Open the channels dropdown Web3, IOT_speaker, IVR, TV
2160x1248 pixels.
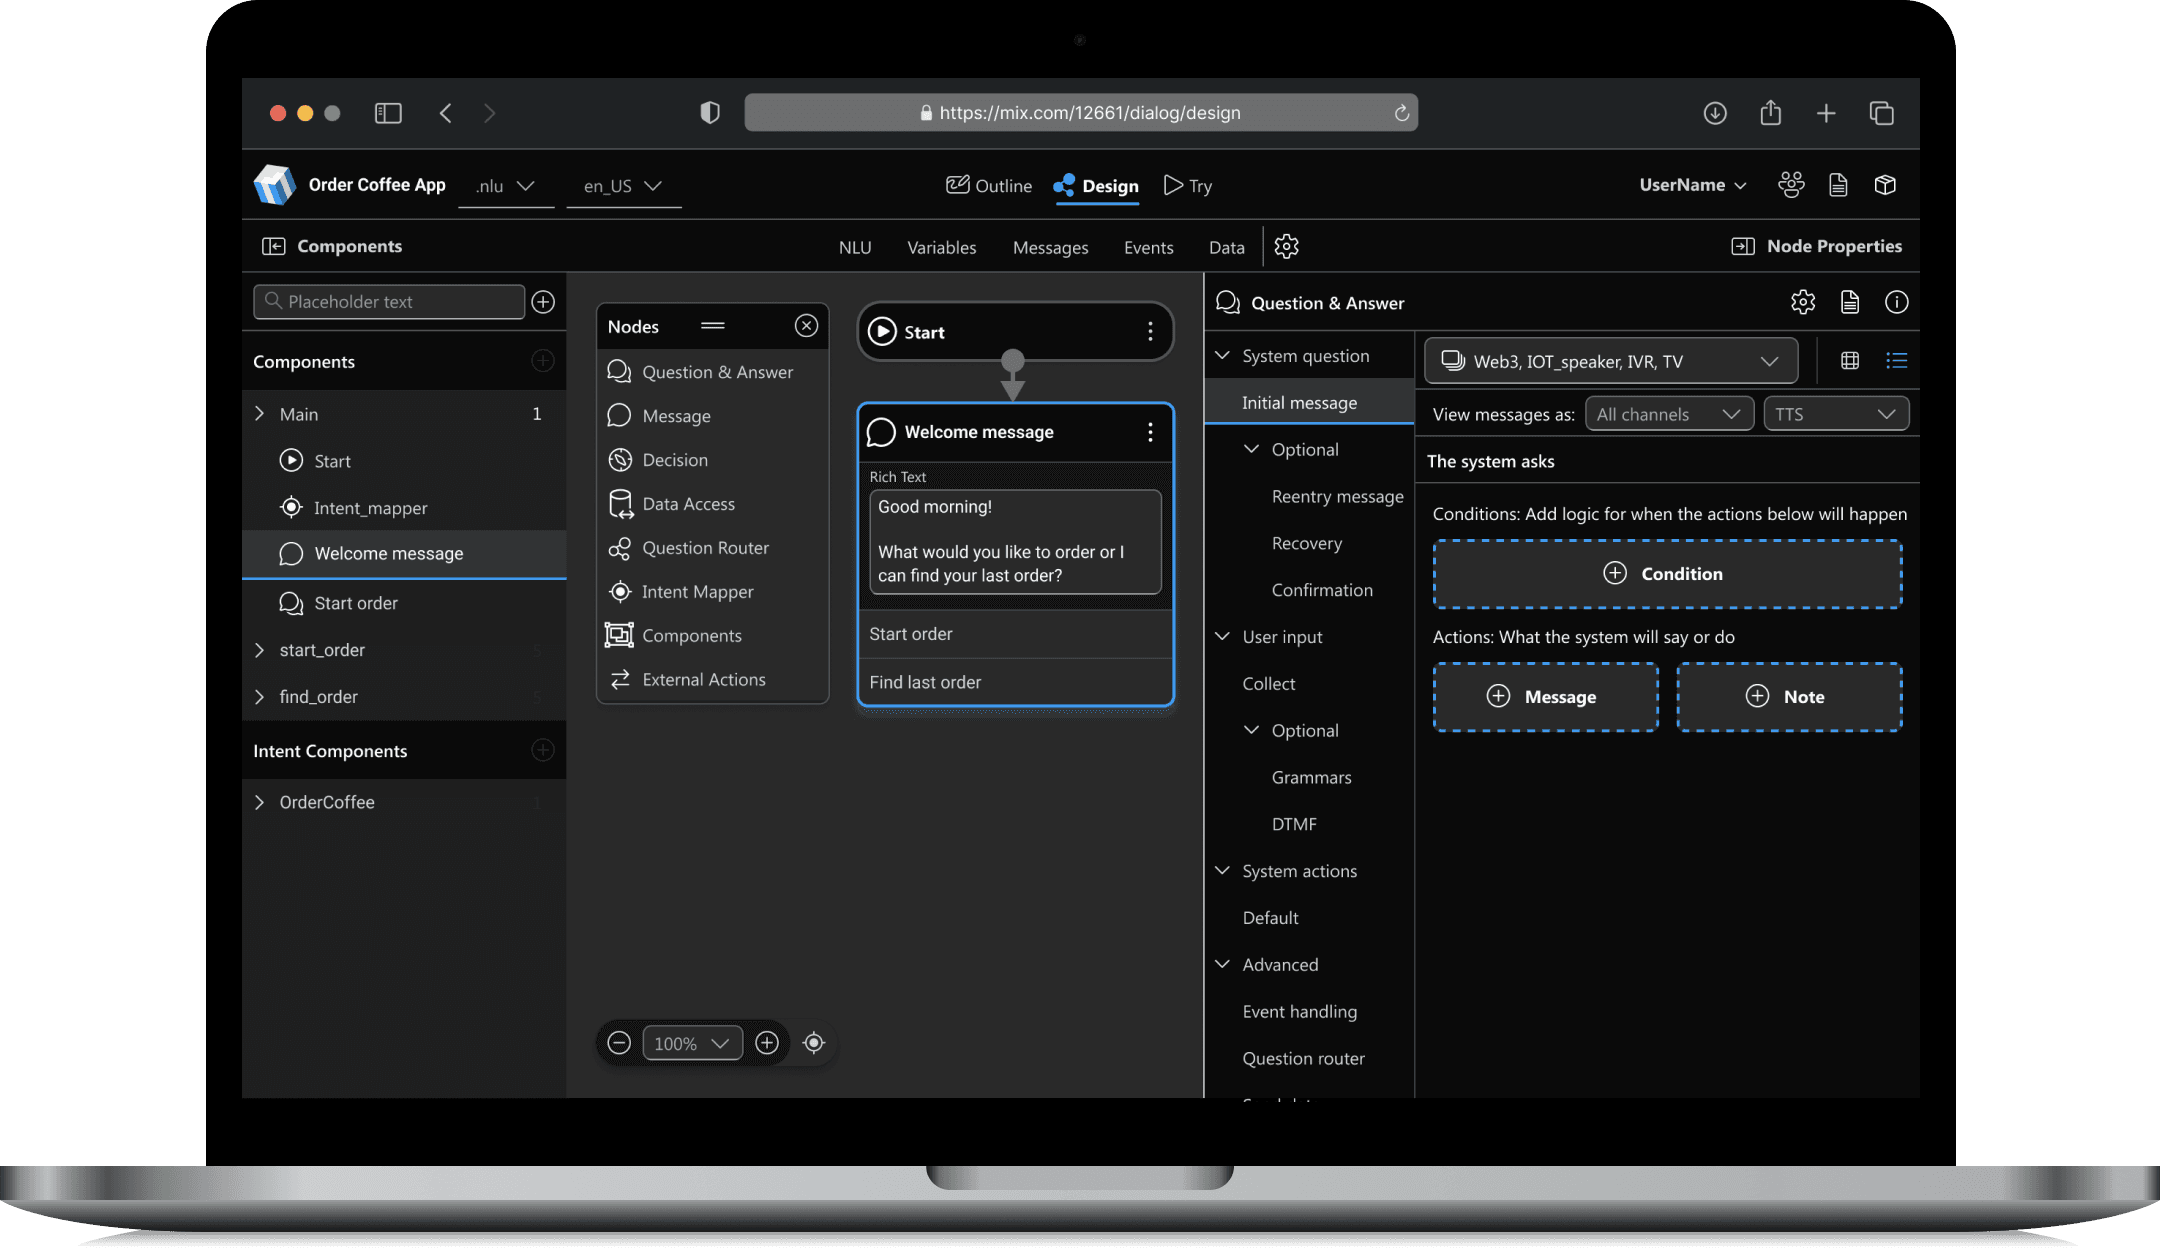point(1610,361)
